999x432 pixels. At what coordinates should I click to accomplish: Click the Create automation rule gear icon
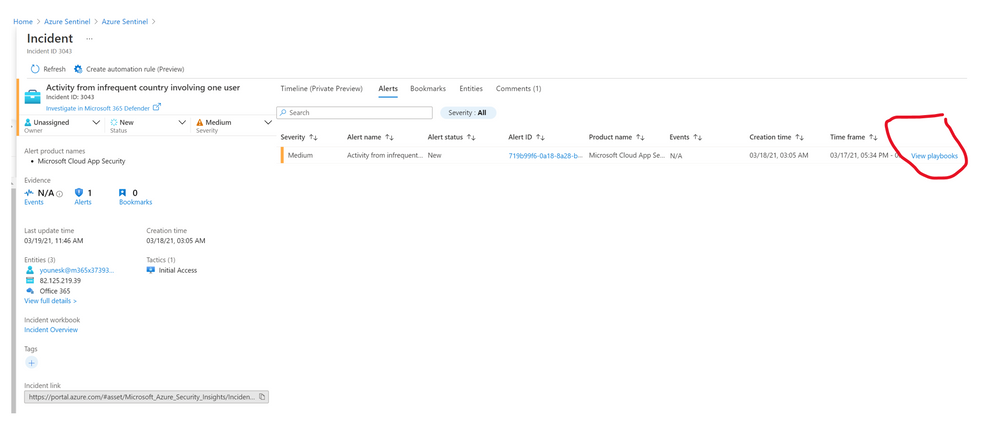click(78, 69)
